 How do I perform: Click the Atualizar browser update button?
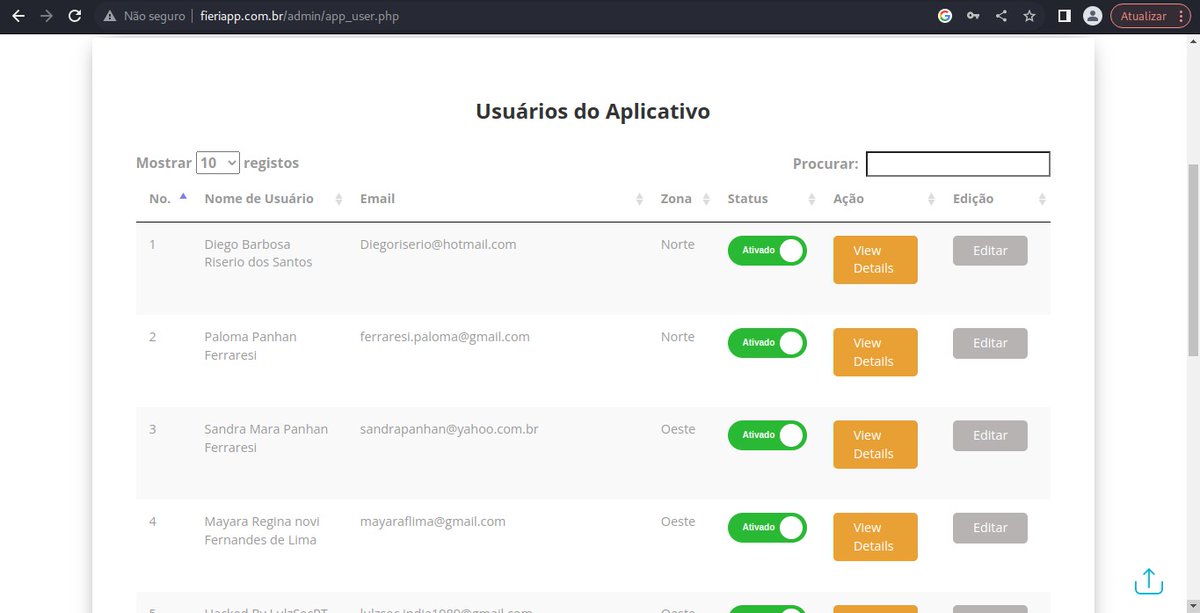tap(1151, 16)
